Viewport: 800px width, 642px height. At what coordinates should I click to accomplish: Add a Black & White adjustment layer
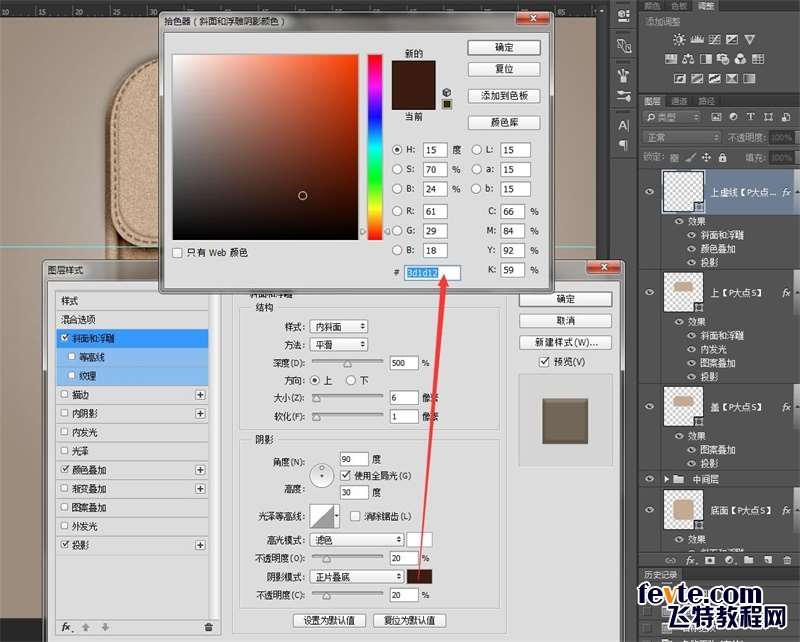706,59
